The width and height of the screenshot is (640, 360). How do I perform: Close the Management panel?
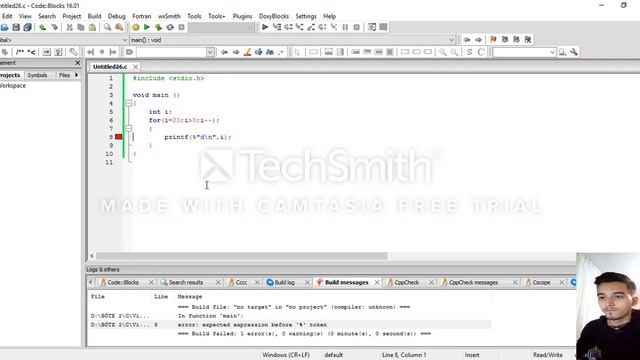78,63
